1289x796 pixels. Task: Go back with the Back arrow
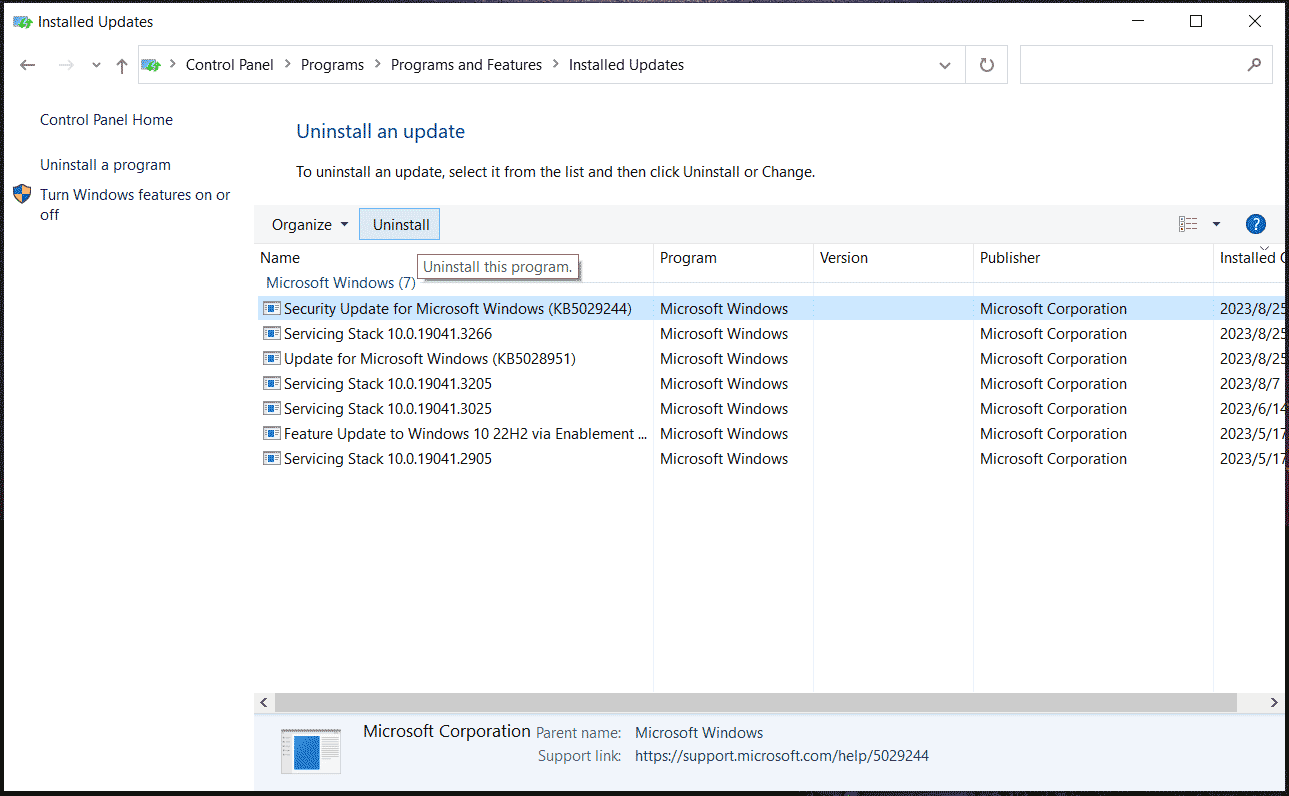point(28,65)
